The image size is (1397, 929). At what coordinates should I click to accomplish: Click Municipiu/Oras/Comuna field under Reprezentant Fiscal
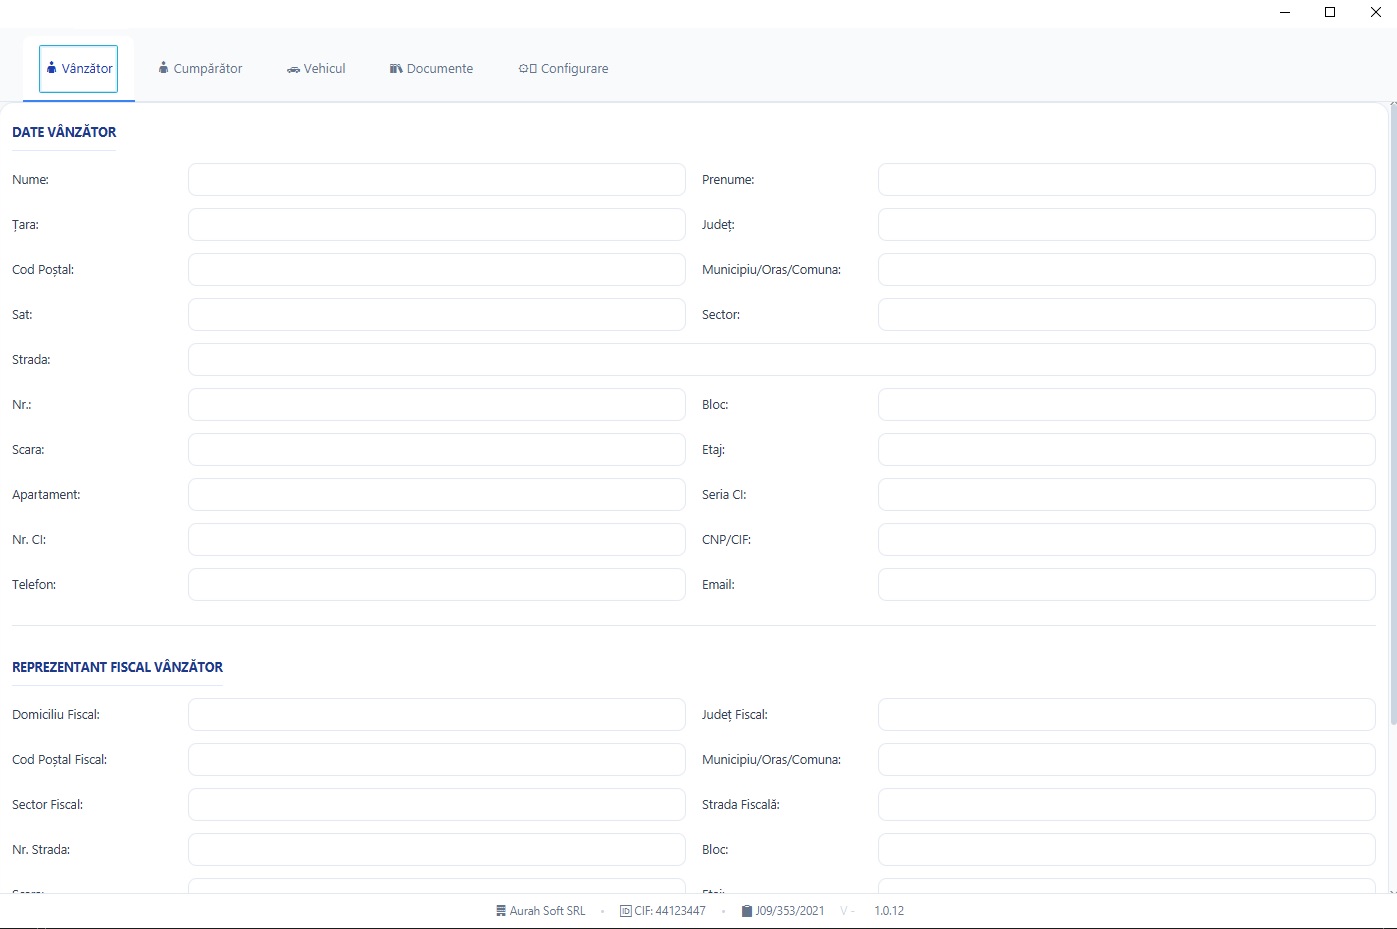tap(1127, 760)
